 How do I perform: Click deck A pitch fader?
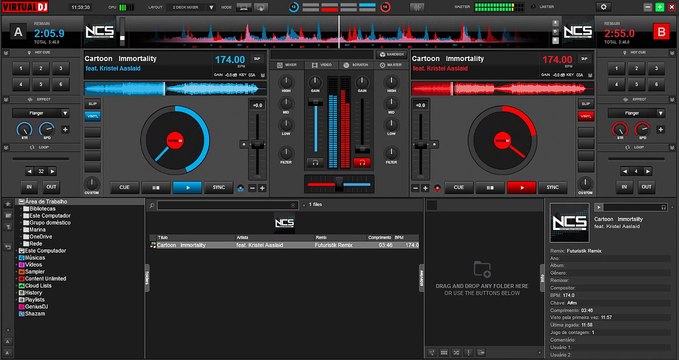(x=257, y=145)
